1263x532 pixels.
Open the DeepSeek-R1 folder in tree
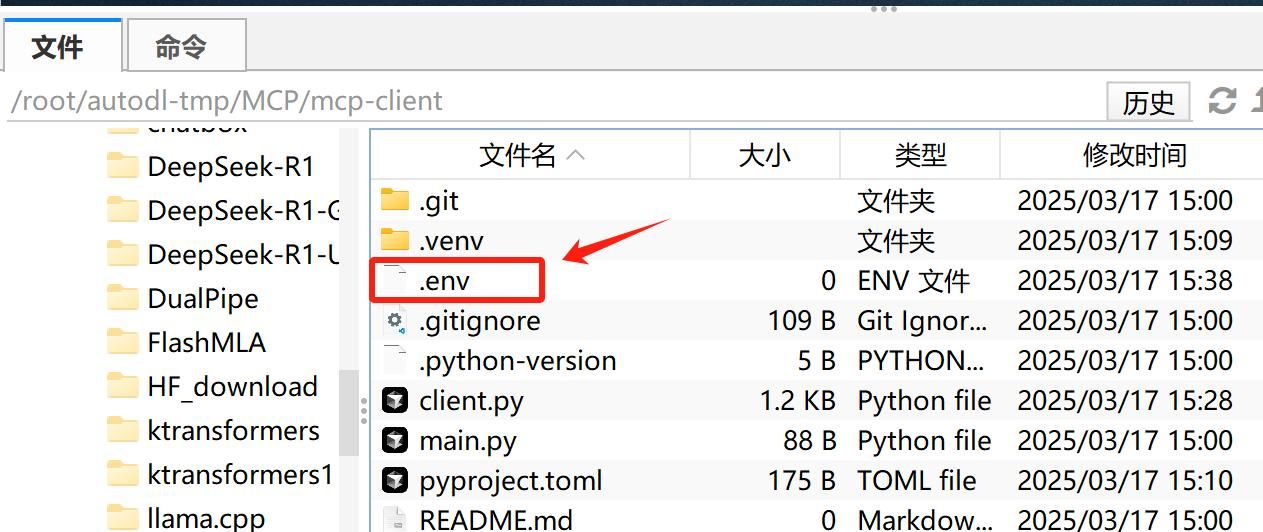click(231, 166)
